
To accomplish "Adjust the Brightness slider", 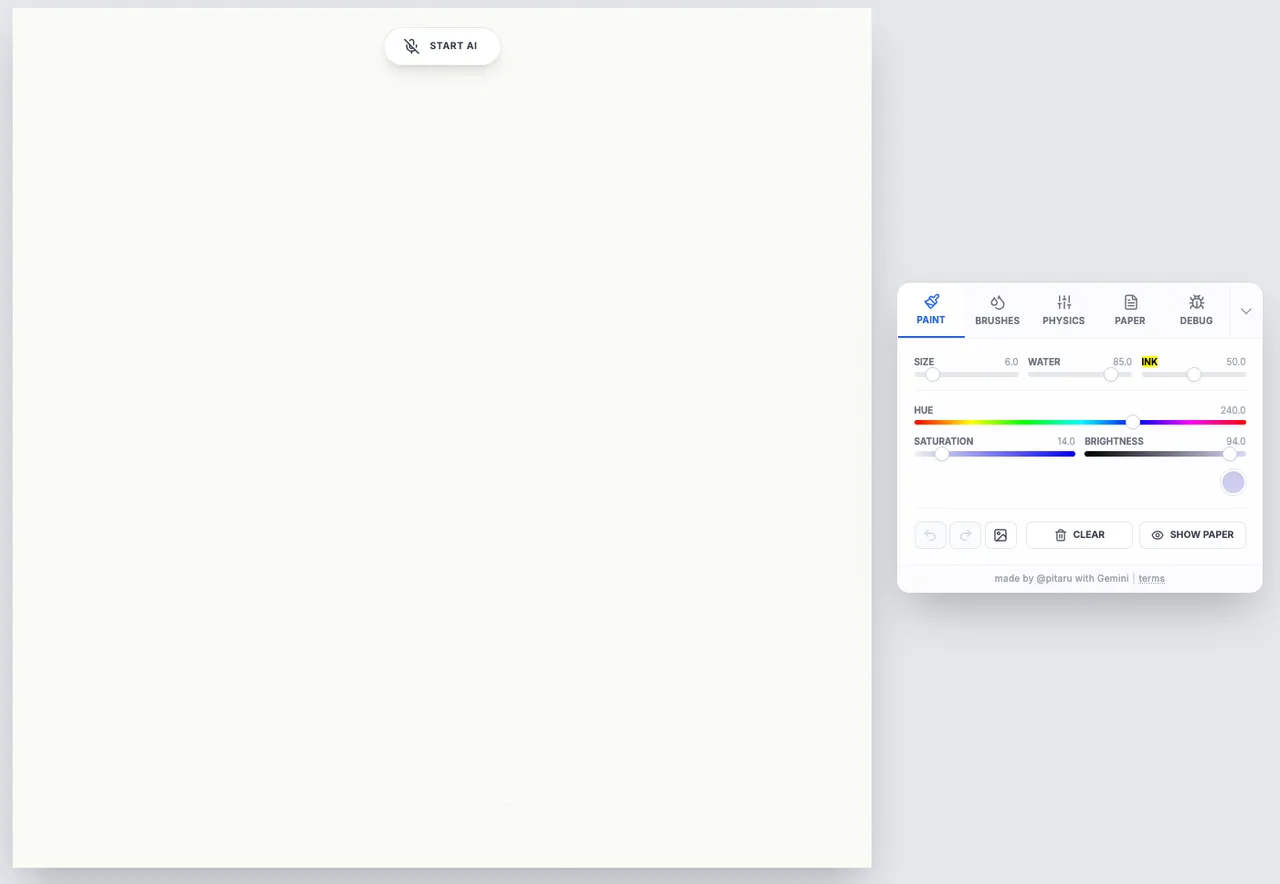I will pos(1165,454).
